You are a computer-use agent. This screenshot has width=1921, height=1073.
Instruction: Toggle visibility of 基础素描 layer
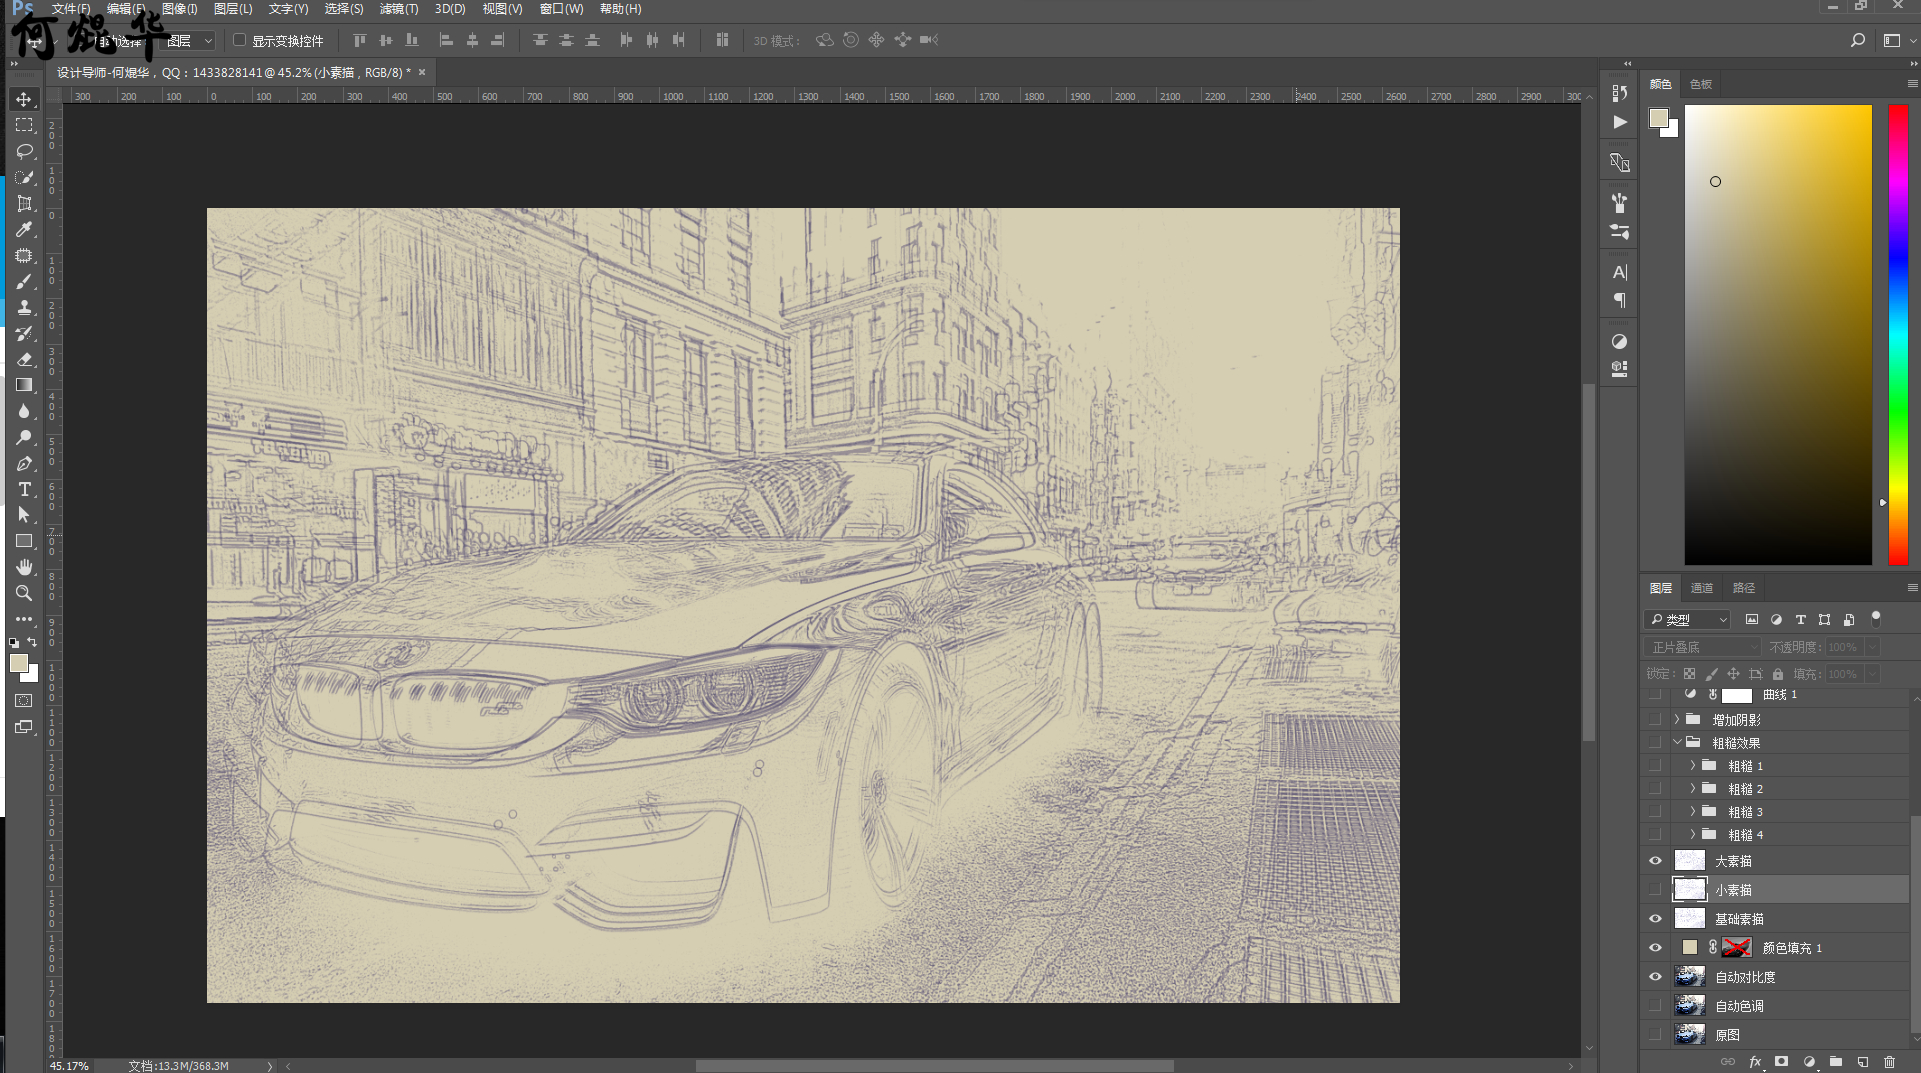point(1655,919)
